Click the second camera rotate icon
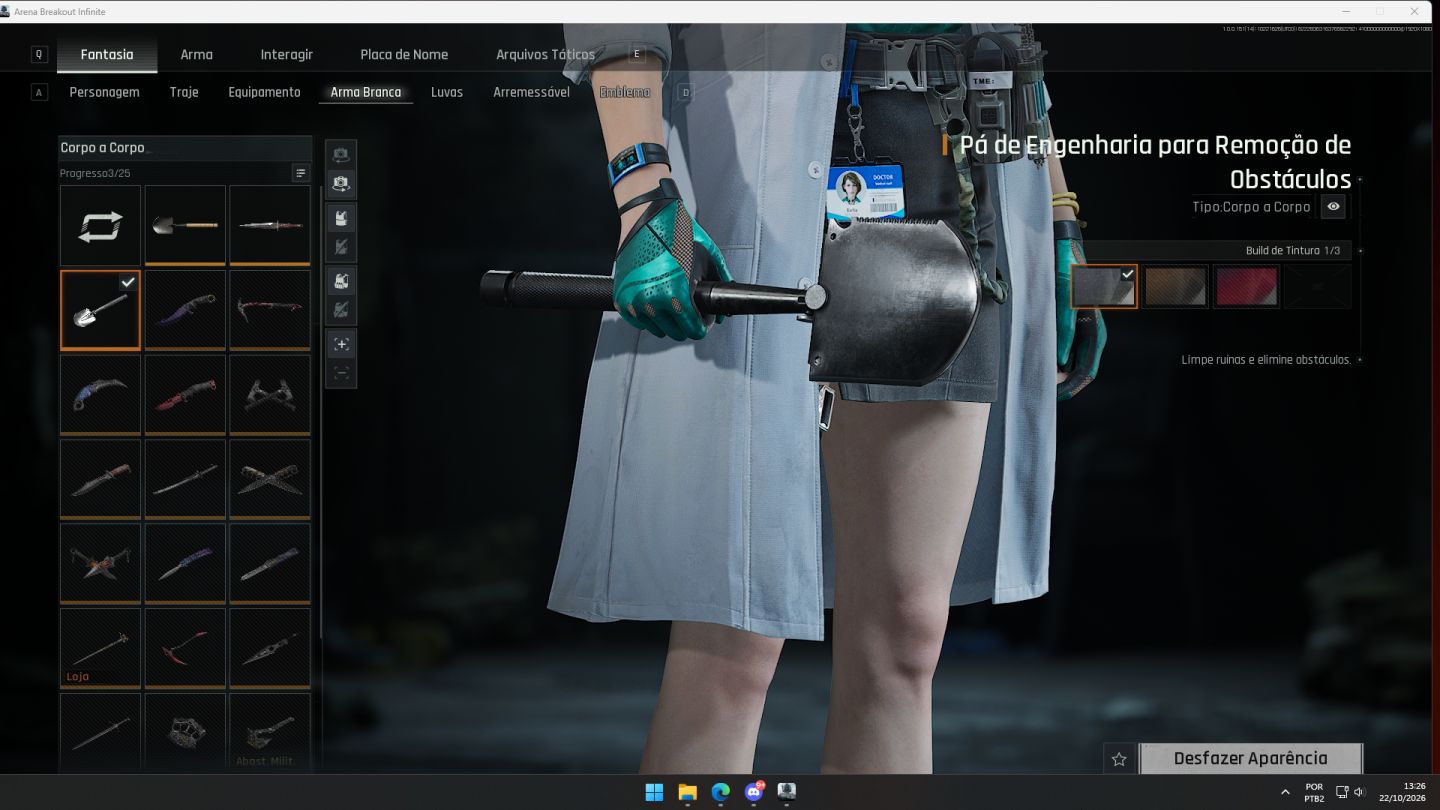 tap(341, 184)
